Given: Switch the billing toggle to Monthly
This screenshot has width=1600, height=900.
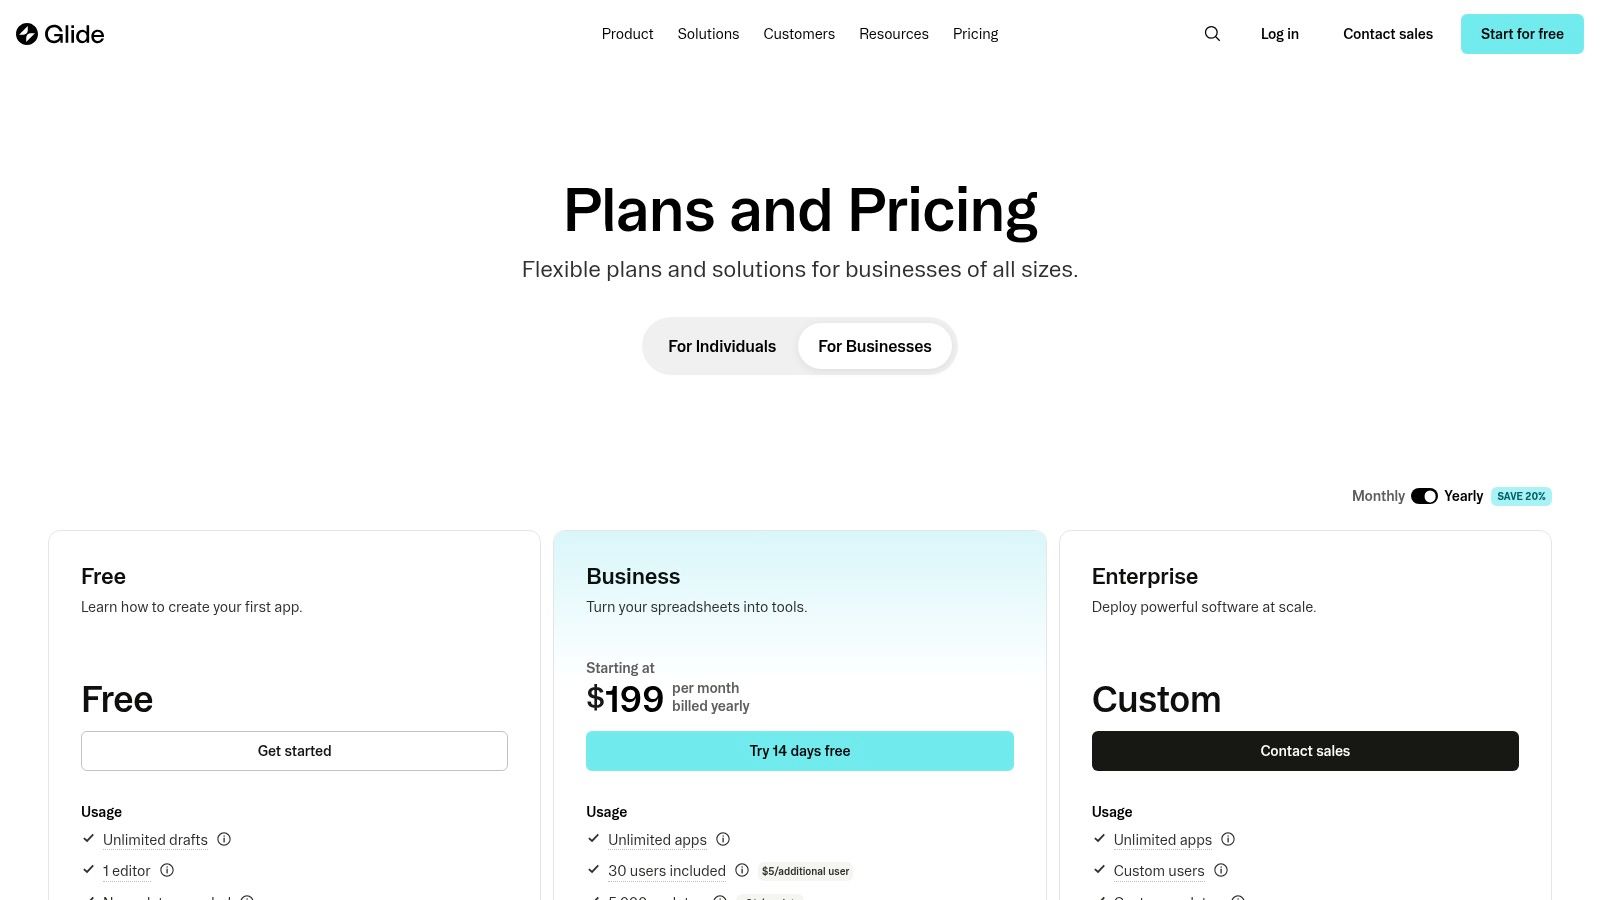Looking at the screenshot, I should click(x=1424, y=496).
